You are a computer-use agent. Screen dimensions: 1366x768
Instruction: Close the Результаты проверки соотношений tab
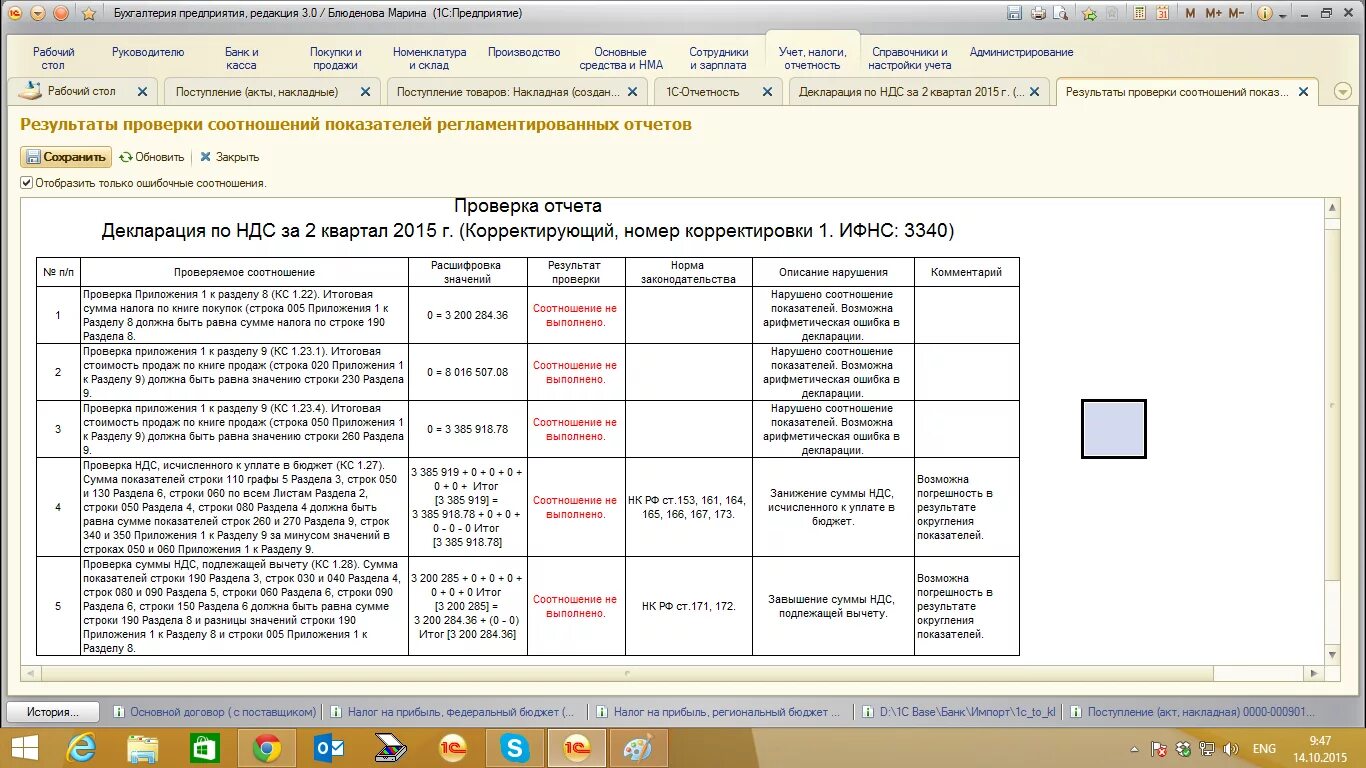(x=1303, y=91)
